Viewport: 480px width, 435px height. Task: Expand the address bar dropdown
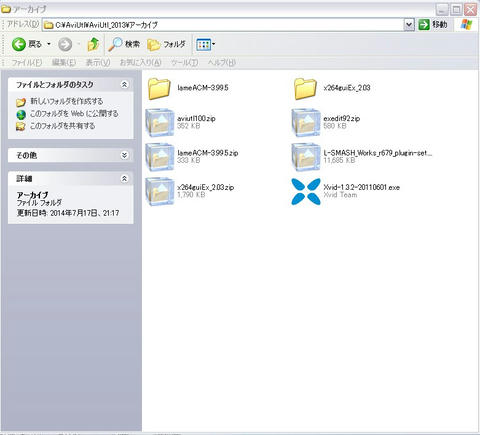coord(409,25)
